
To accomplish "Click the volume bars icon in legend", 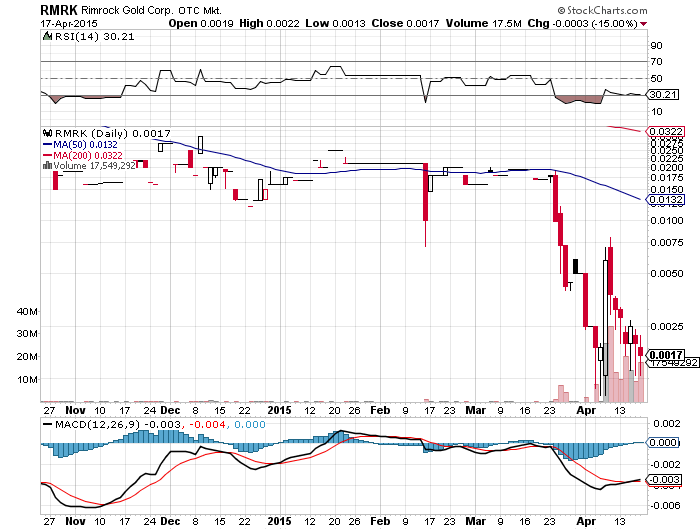I will click(x=47, y=166).
